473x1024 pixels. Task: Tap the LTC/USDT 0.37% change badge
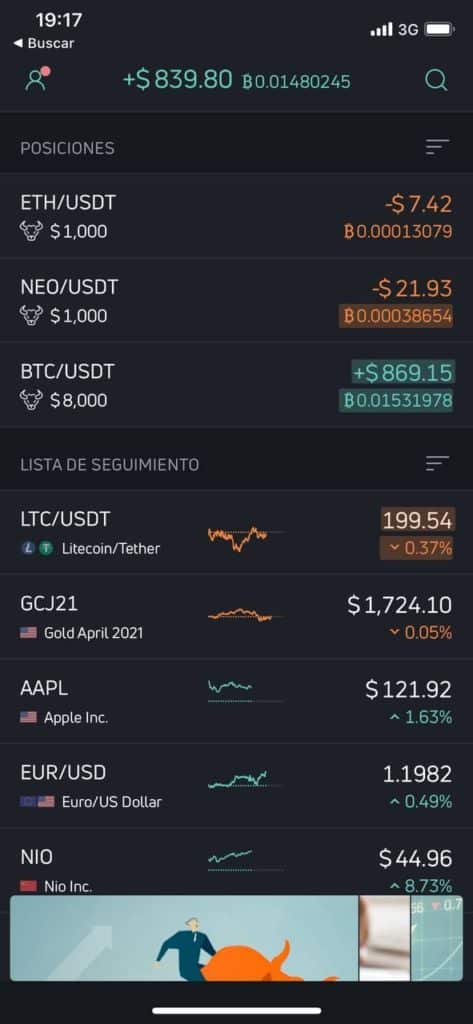pos(416,548)
